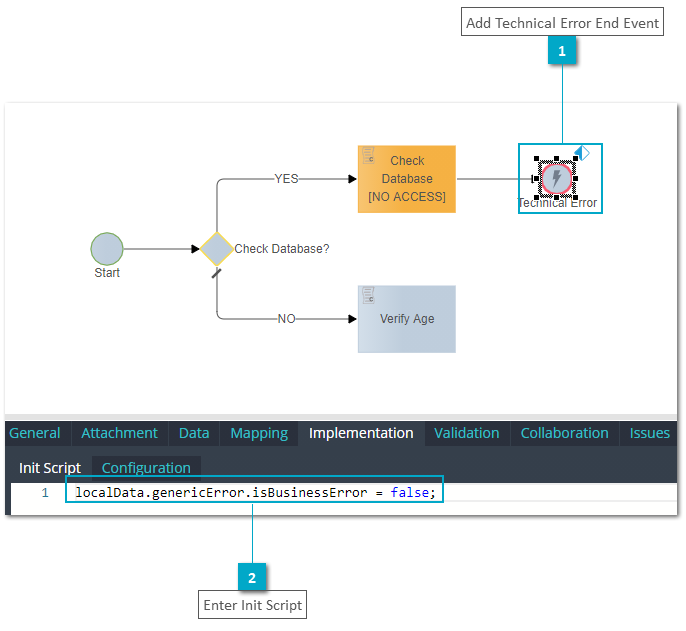Switch to the Issues tab

click(649, 433)
